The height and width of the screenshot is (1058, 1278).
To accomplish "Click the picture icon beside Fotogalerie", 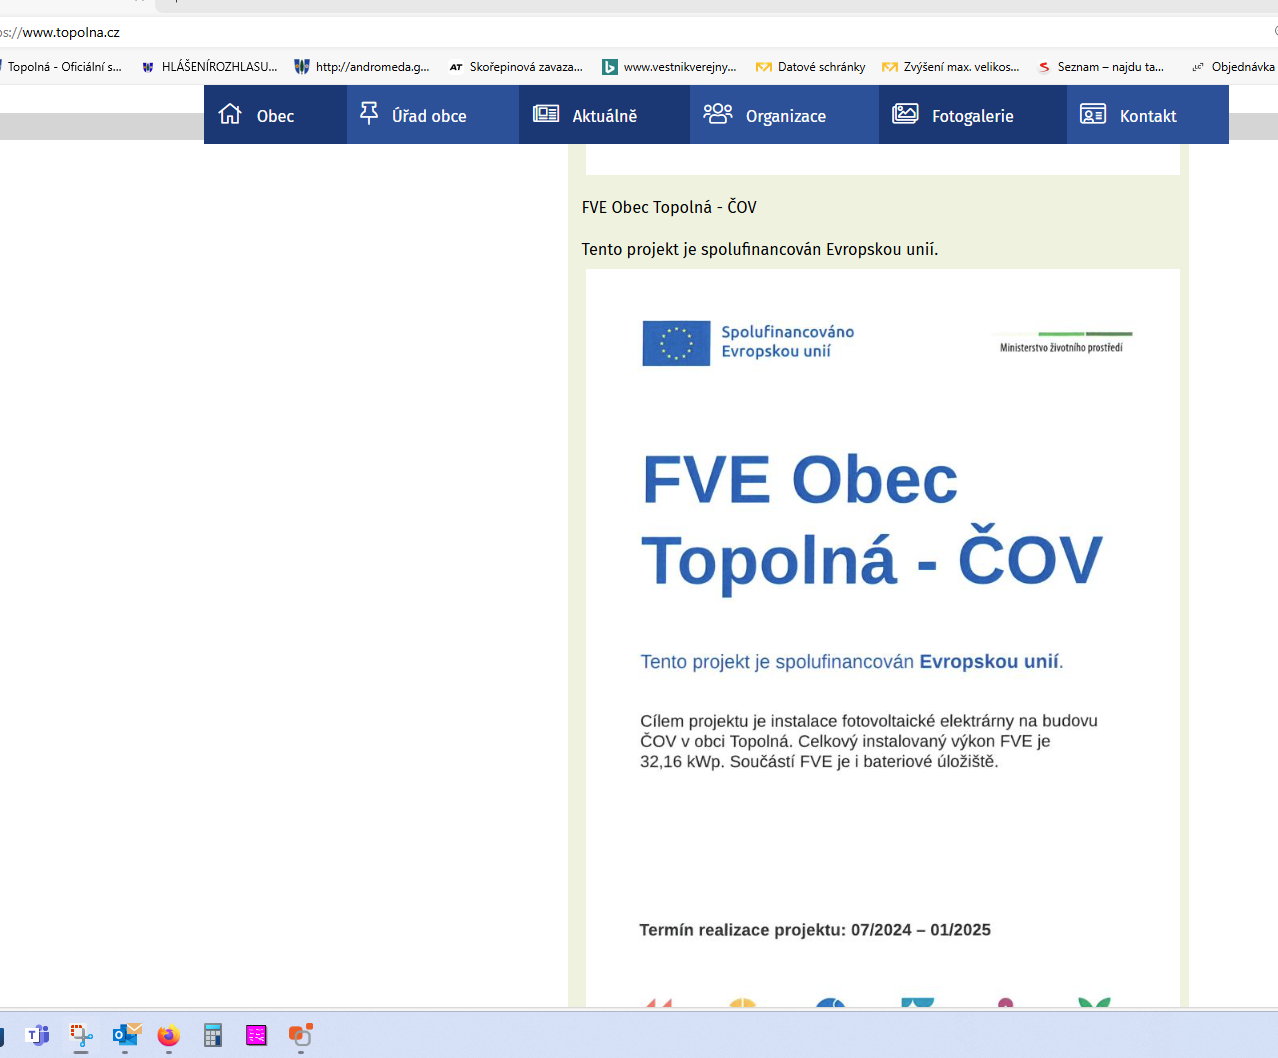I will pos(905,114).
